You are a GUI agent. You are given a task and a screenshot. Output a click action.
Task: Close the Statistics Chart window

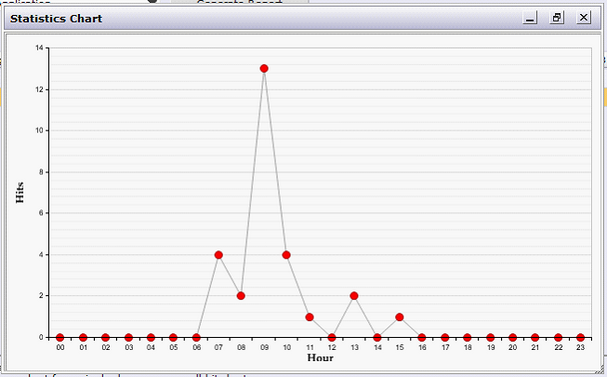tap(583, 17)
